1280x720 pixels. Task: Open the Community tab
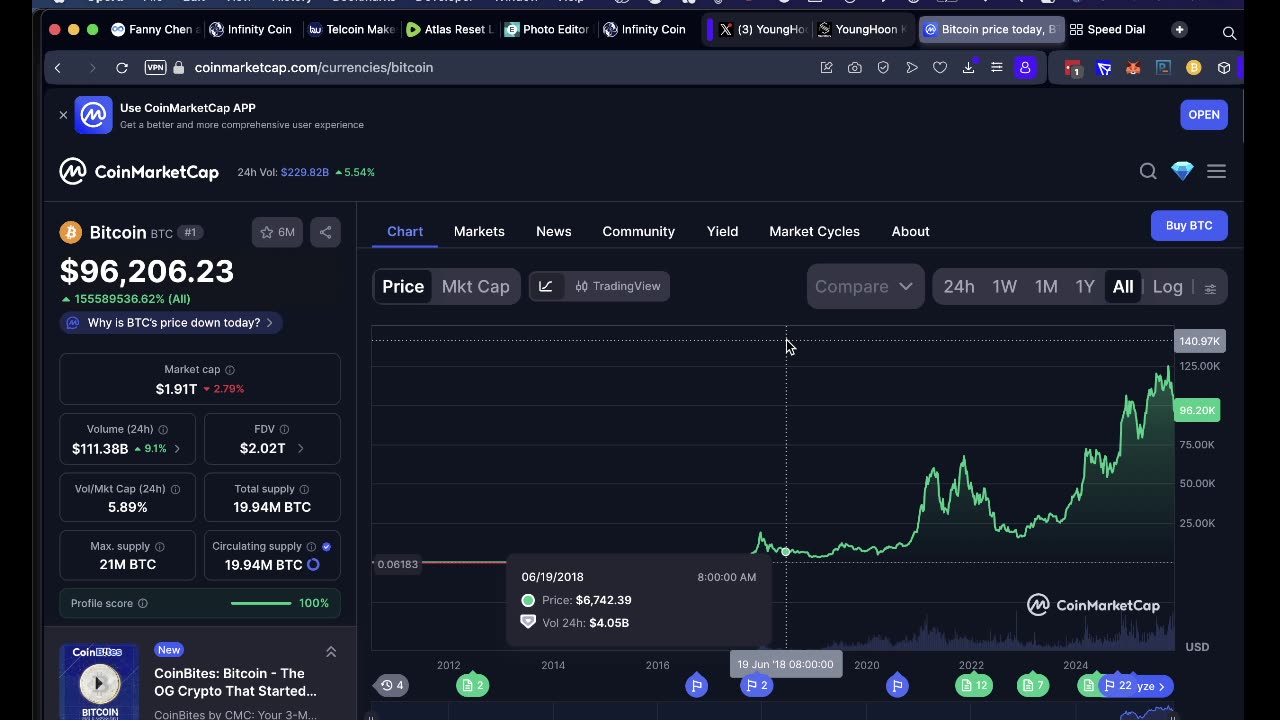[638, 231]
